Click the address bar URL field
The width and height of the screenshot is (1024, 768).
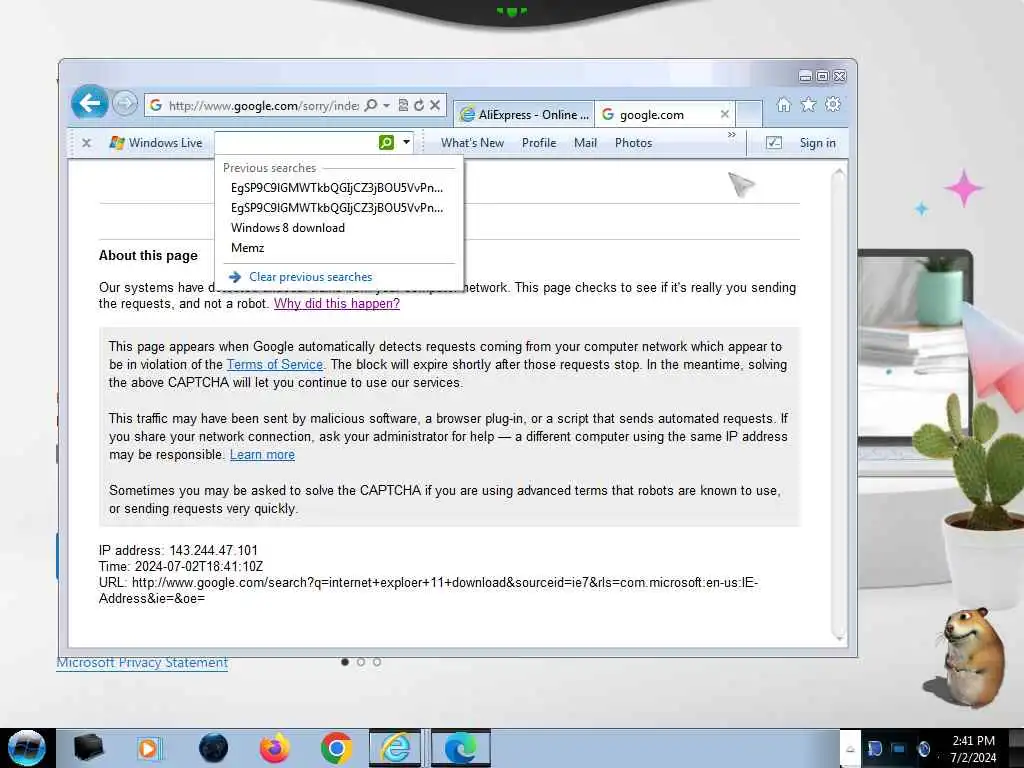click(263, 105)
